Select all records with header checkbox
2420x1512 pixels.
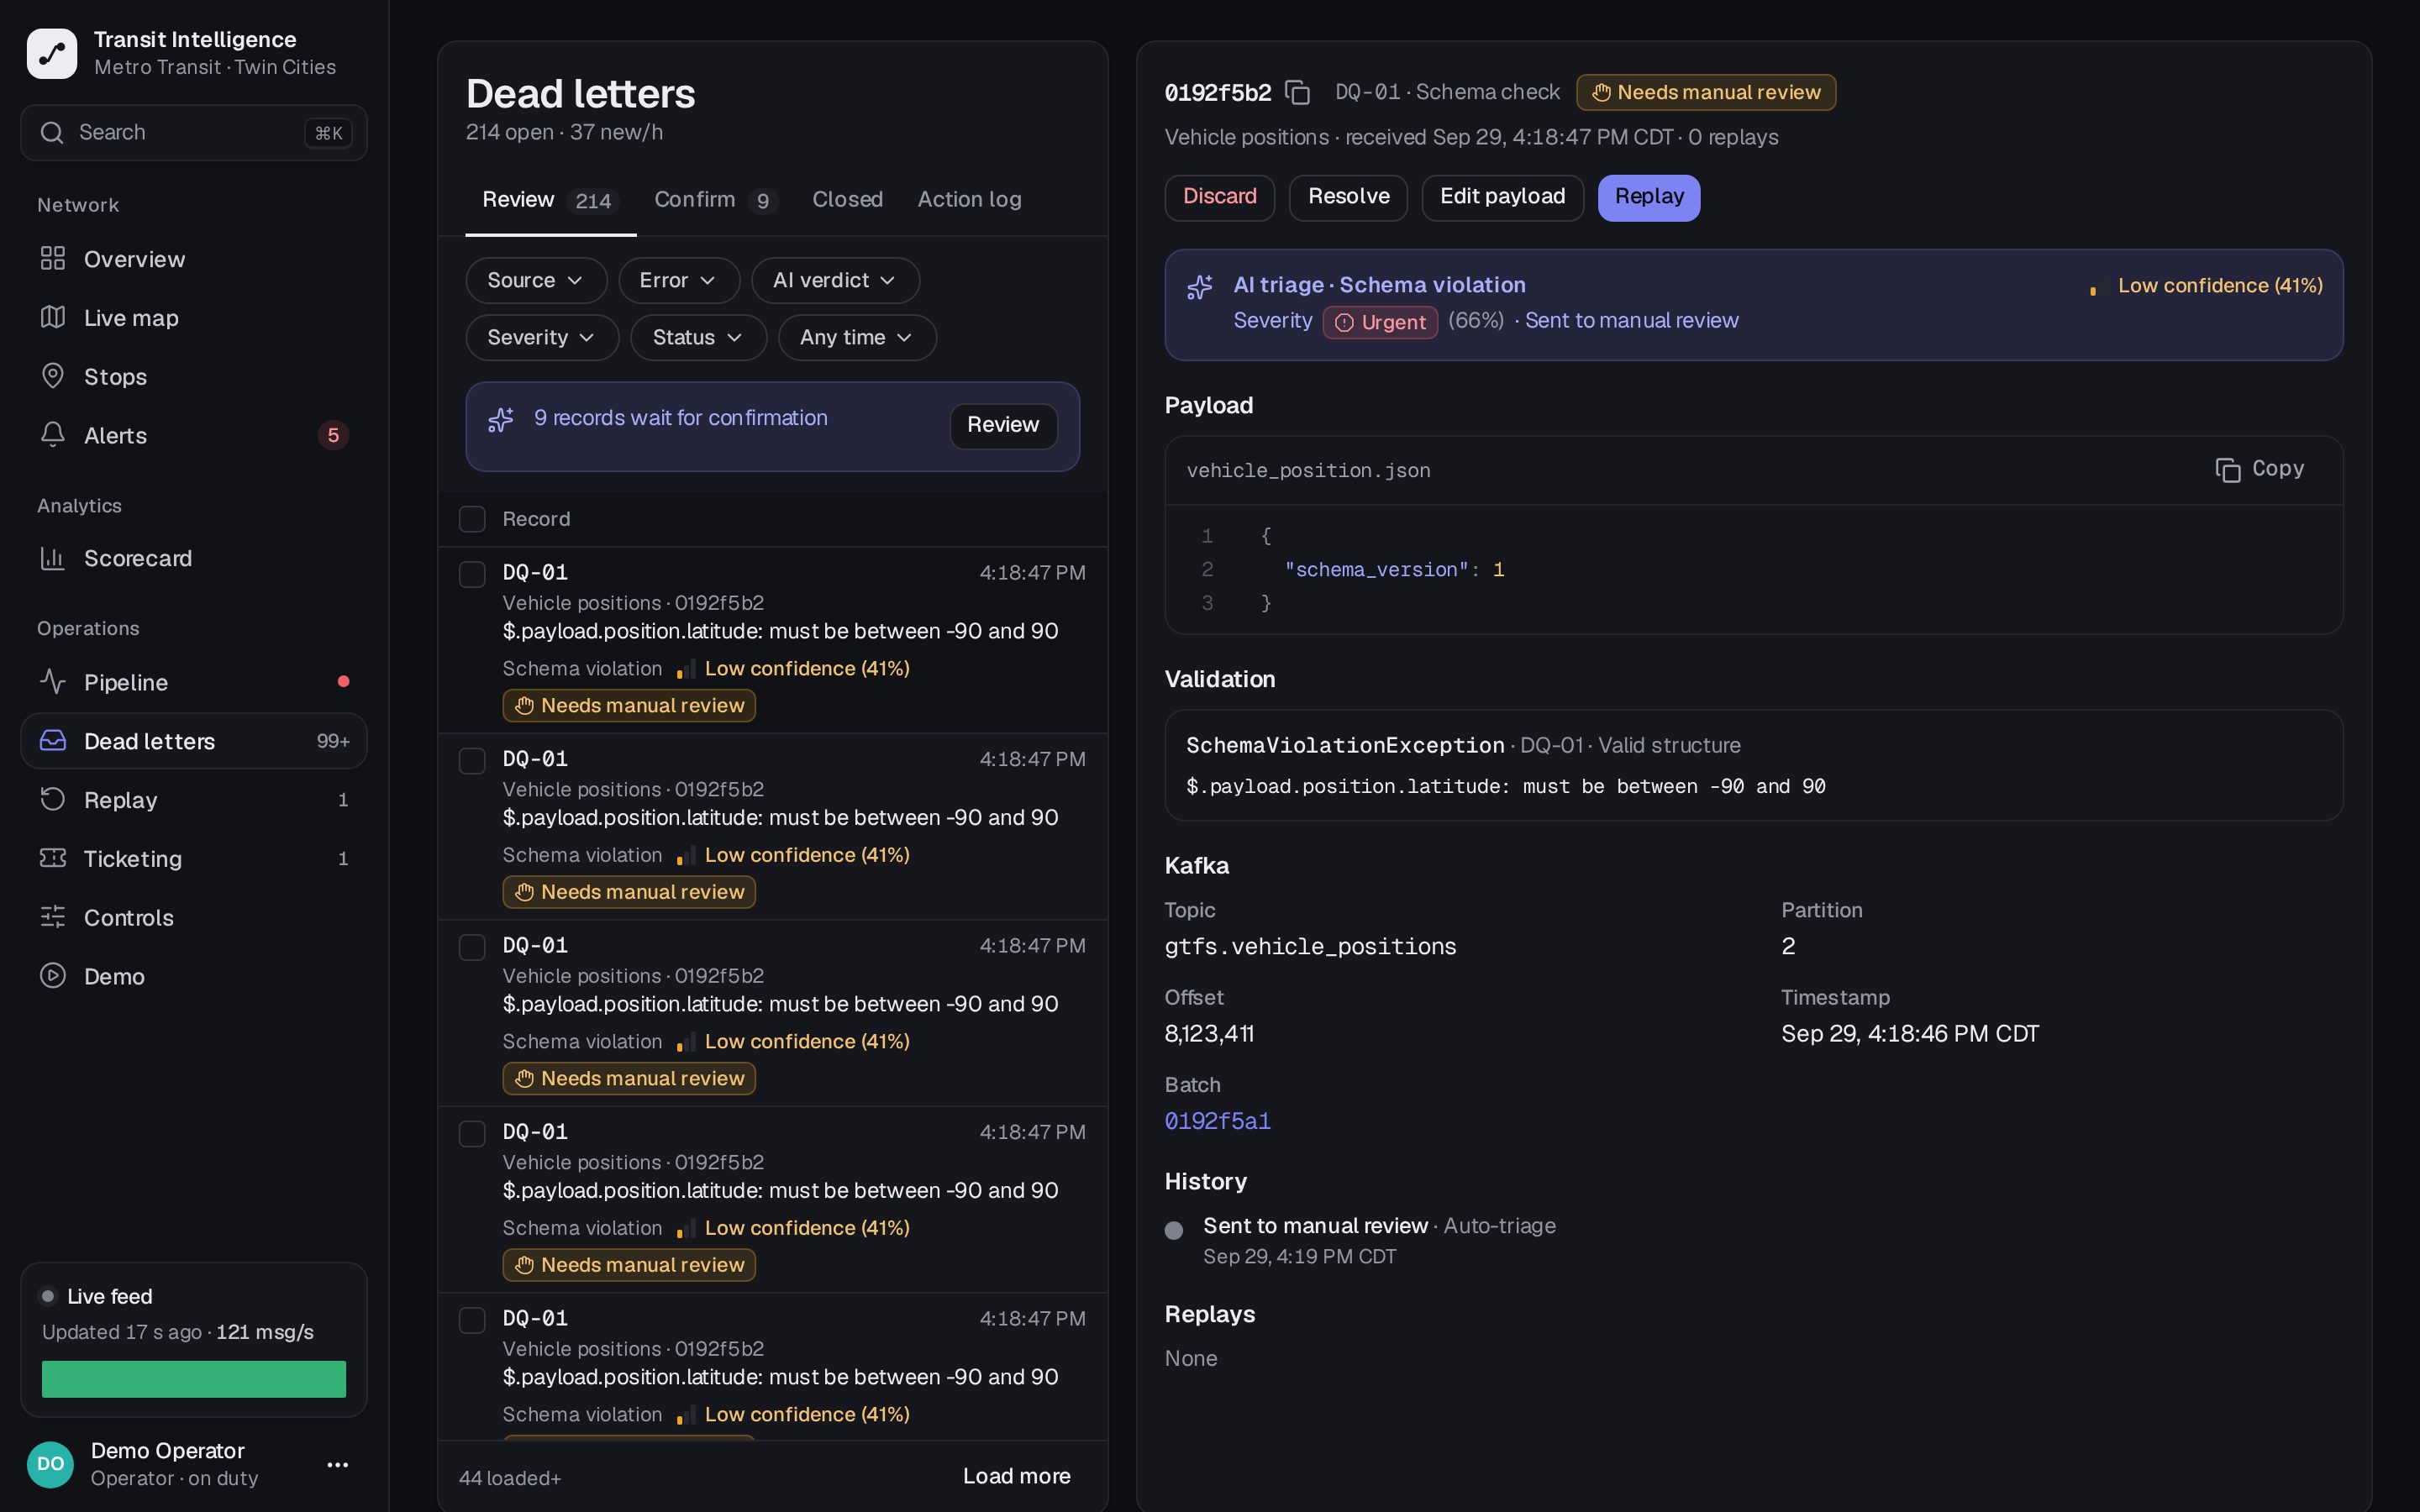[472, 519]
